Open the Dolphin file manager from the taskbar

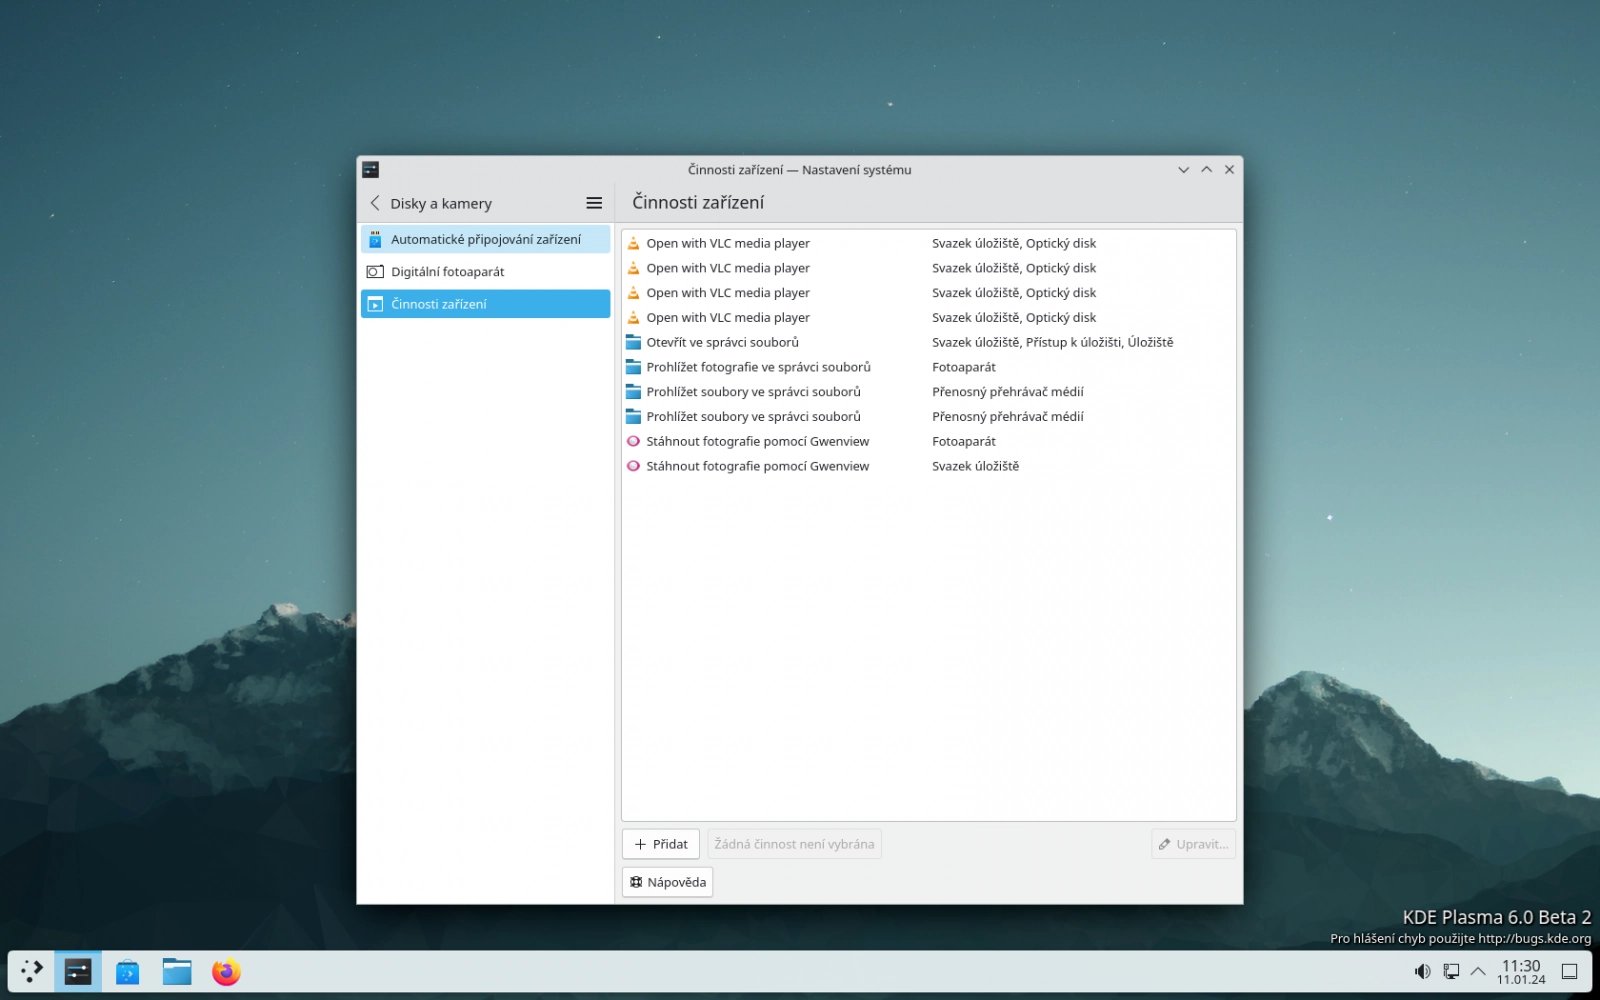[x=177, y=971]
